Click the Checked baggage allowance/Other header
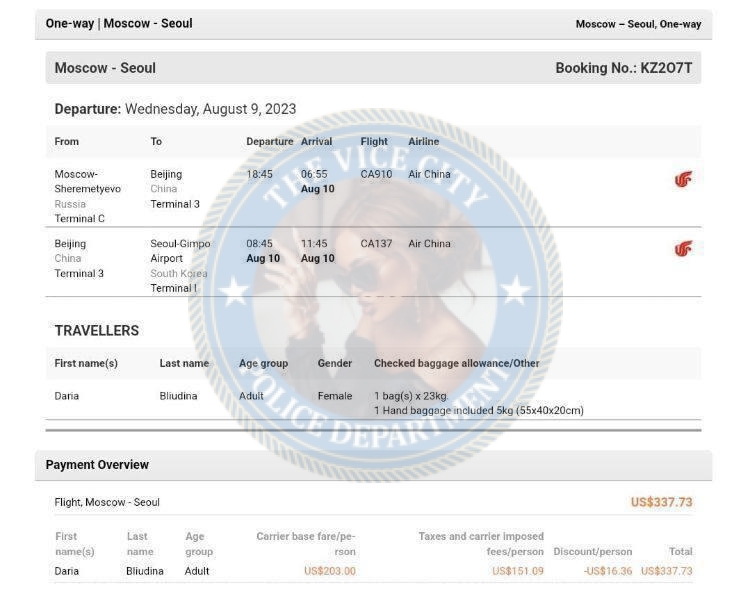Screen dimensions: 750x591 [x=456, y=363]
